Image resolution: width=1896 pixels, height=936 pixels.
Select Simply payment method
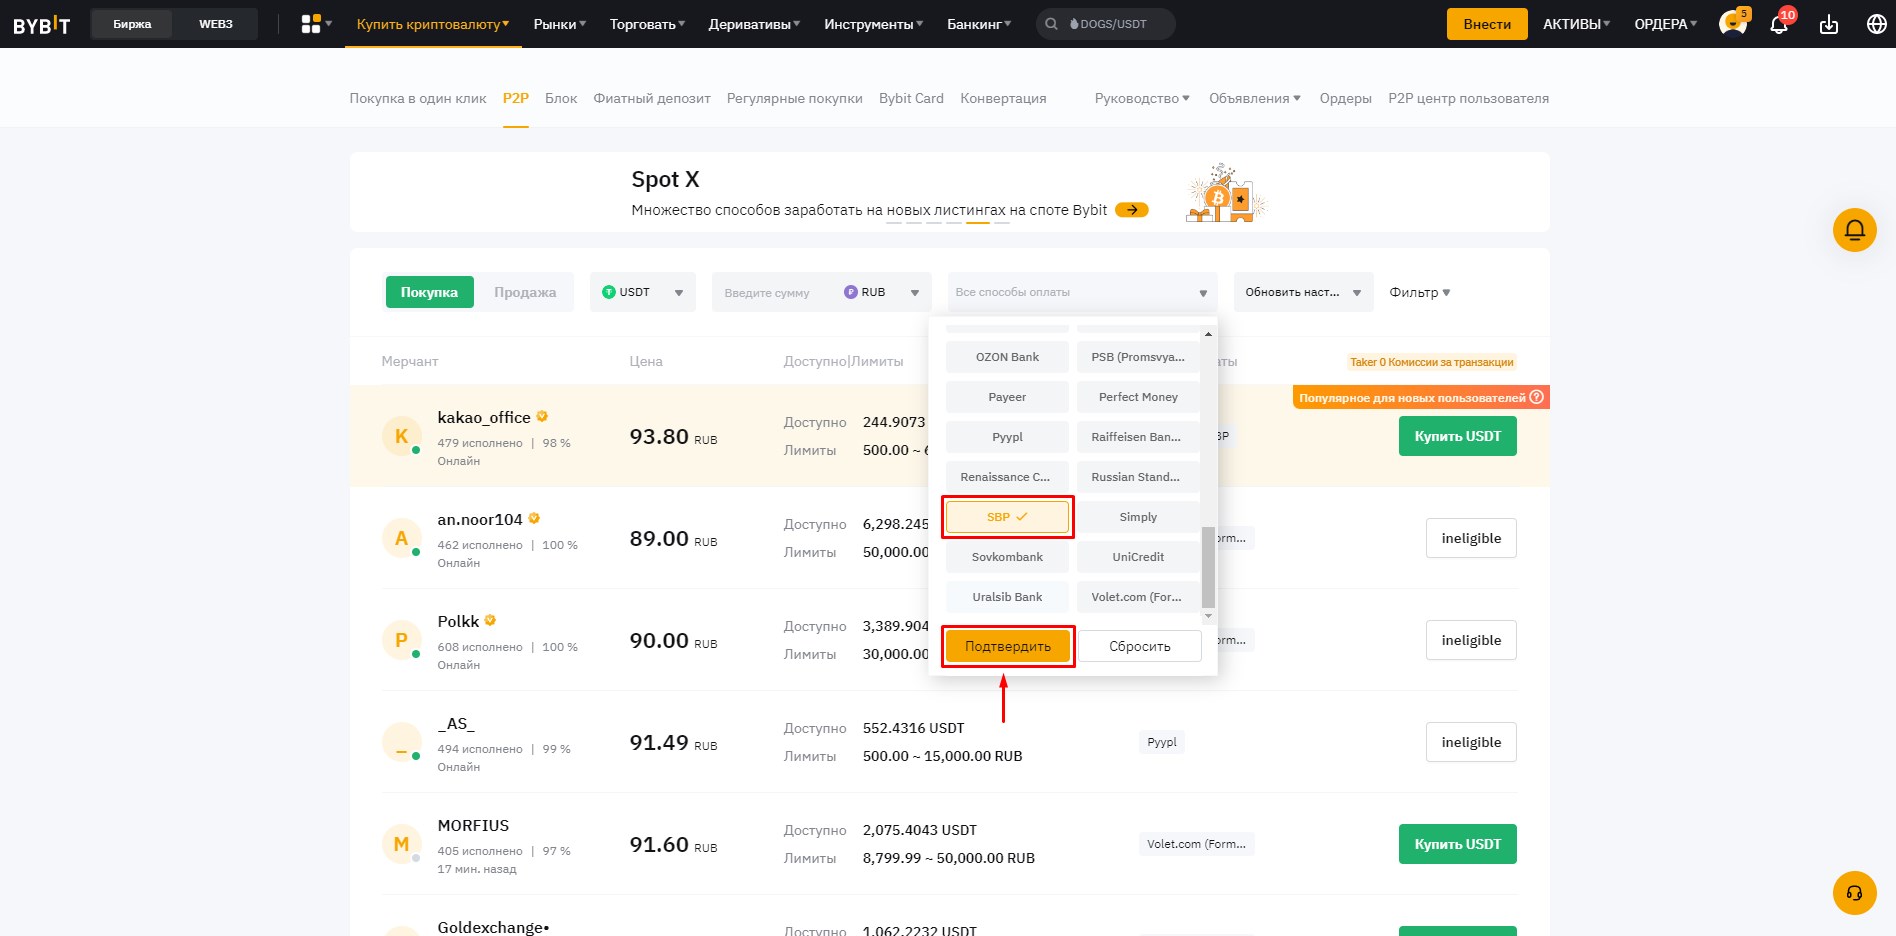[1138, 517]
